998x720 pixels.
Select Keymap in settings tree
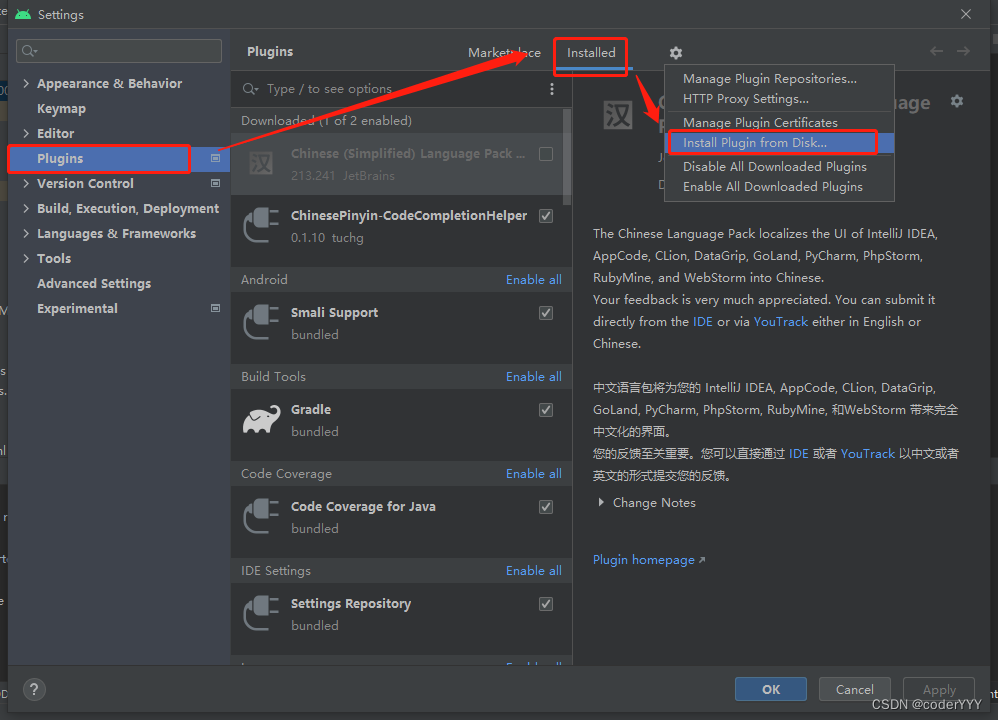(61, 108)
